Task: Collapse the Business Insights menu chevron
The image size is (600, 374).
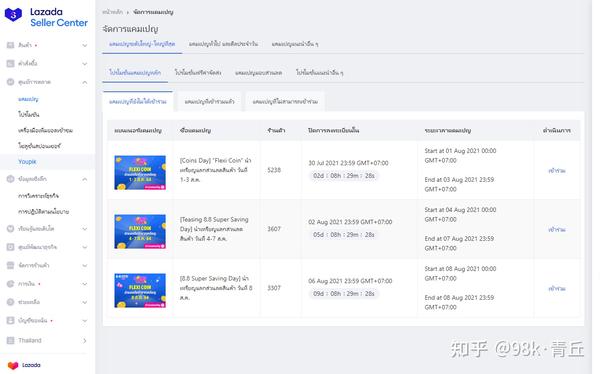Action: click(85, 179)
